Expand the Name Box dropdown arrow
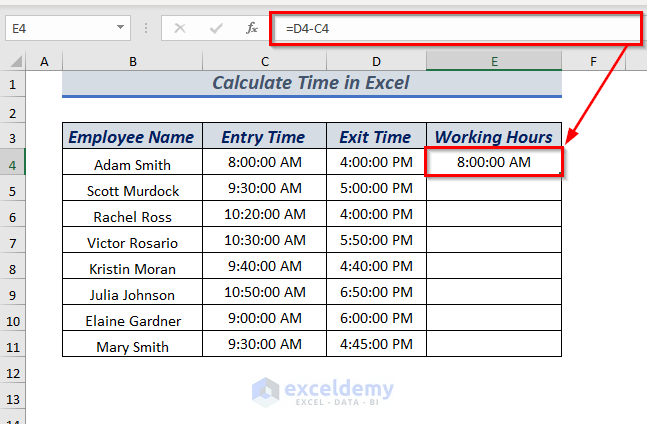The image size is (647, 424). click(120, 28)
